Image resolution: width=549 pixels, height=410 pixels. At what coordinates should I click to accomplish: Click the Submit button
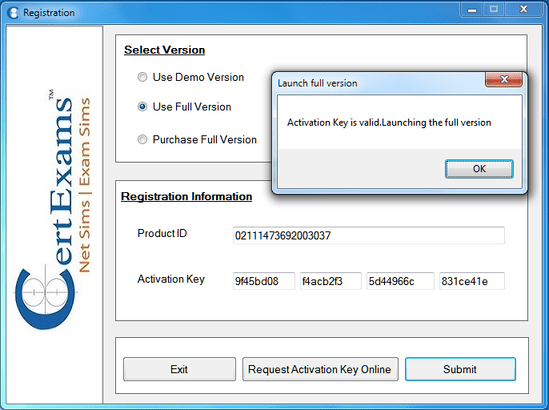460,369
